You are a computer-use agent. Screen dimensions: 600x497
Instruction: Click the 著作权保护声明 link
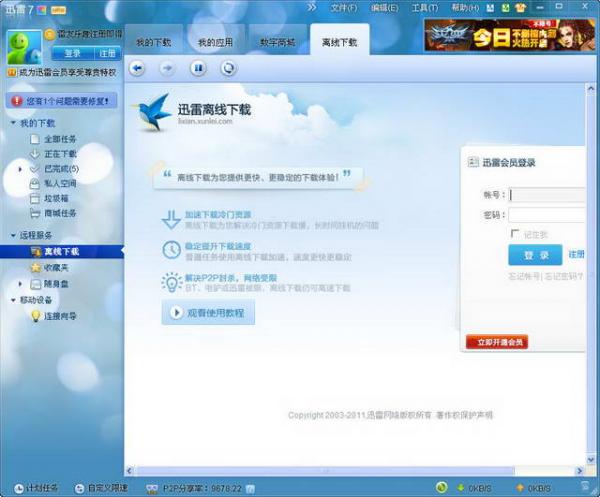(464, 415)
